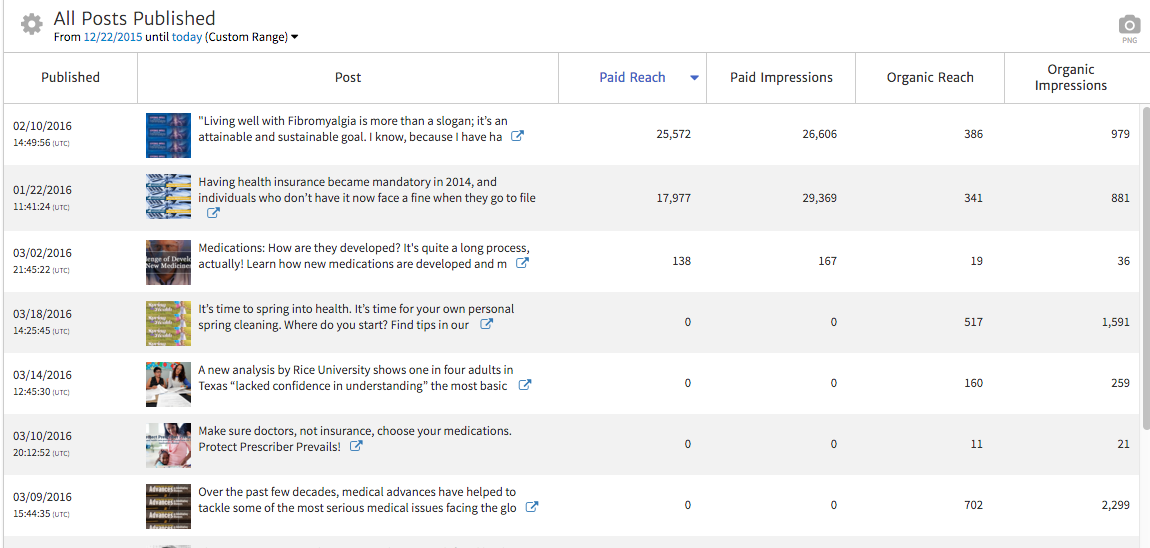Open external link for Fibromyalgia post
This screenshot has width=1150, height=548.
coord(517,137)
